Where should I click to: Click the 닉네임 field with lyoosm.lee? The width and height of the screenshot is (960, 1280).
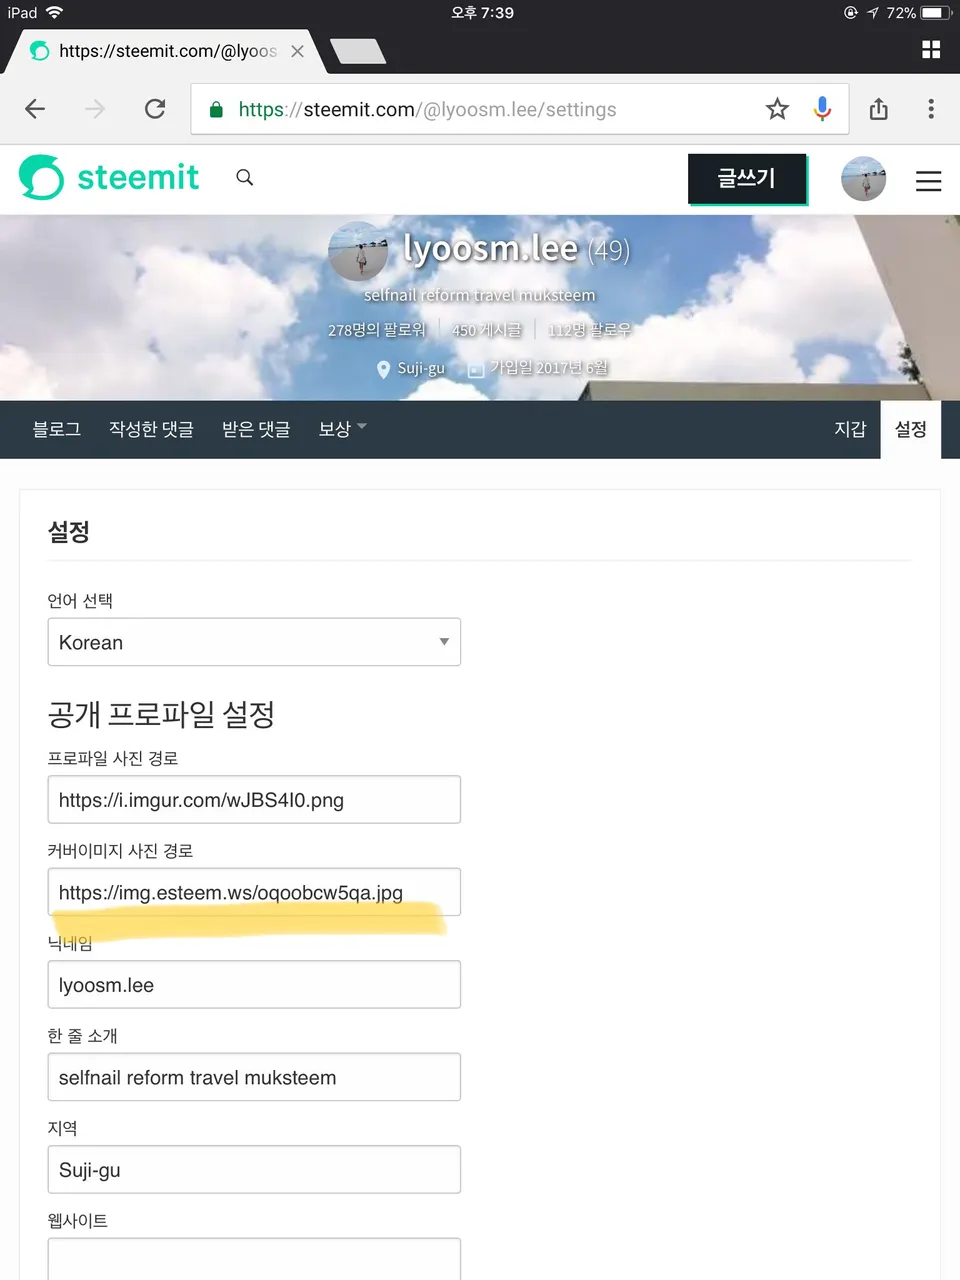(254, 984)
